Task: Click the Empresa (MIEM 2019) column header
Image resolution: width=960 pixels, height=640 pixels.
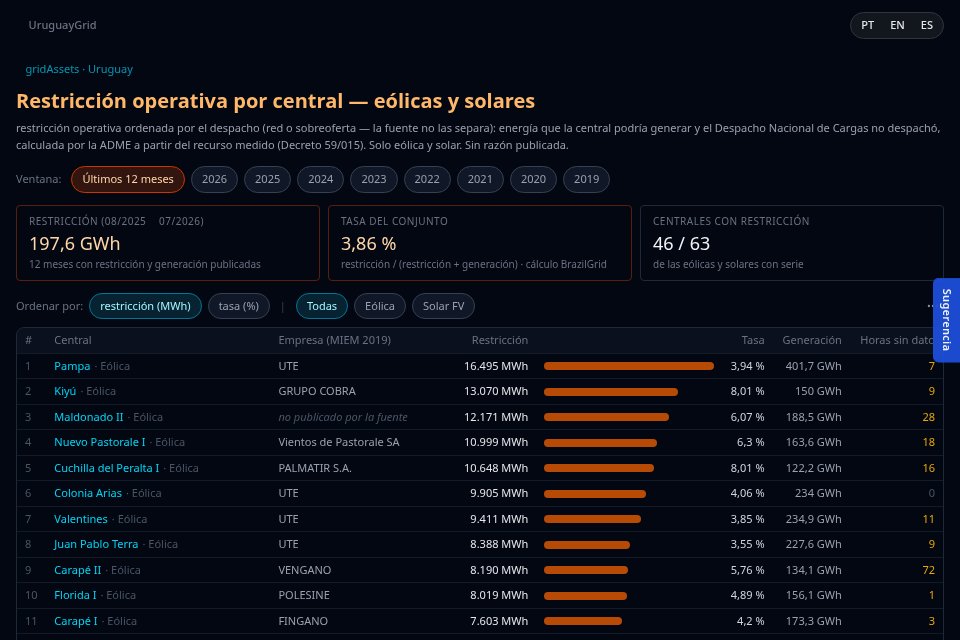Action: (334, 340)
